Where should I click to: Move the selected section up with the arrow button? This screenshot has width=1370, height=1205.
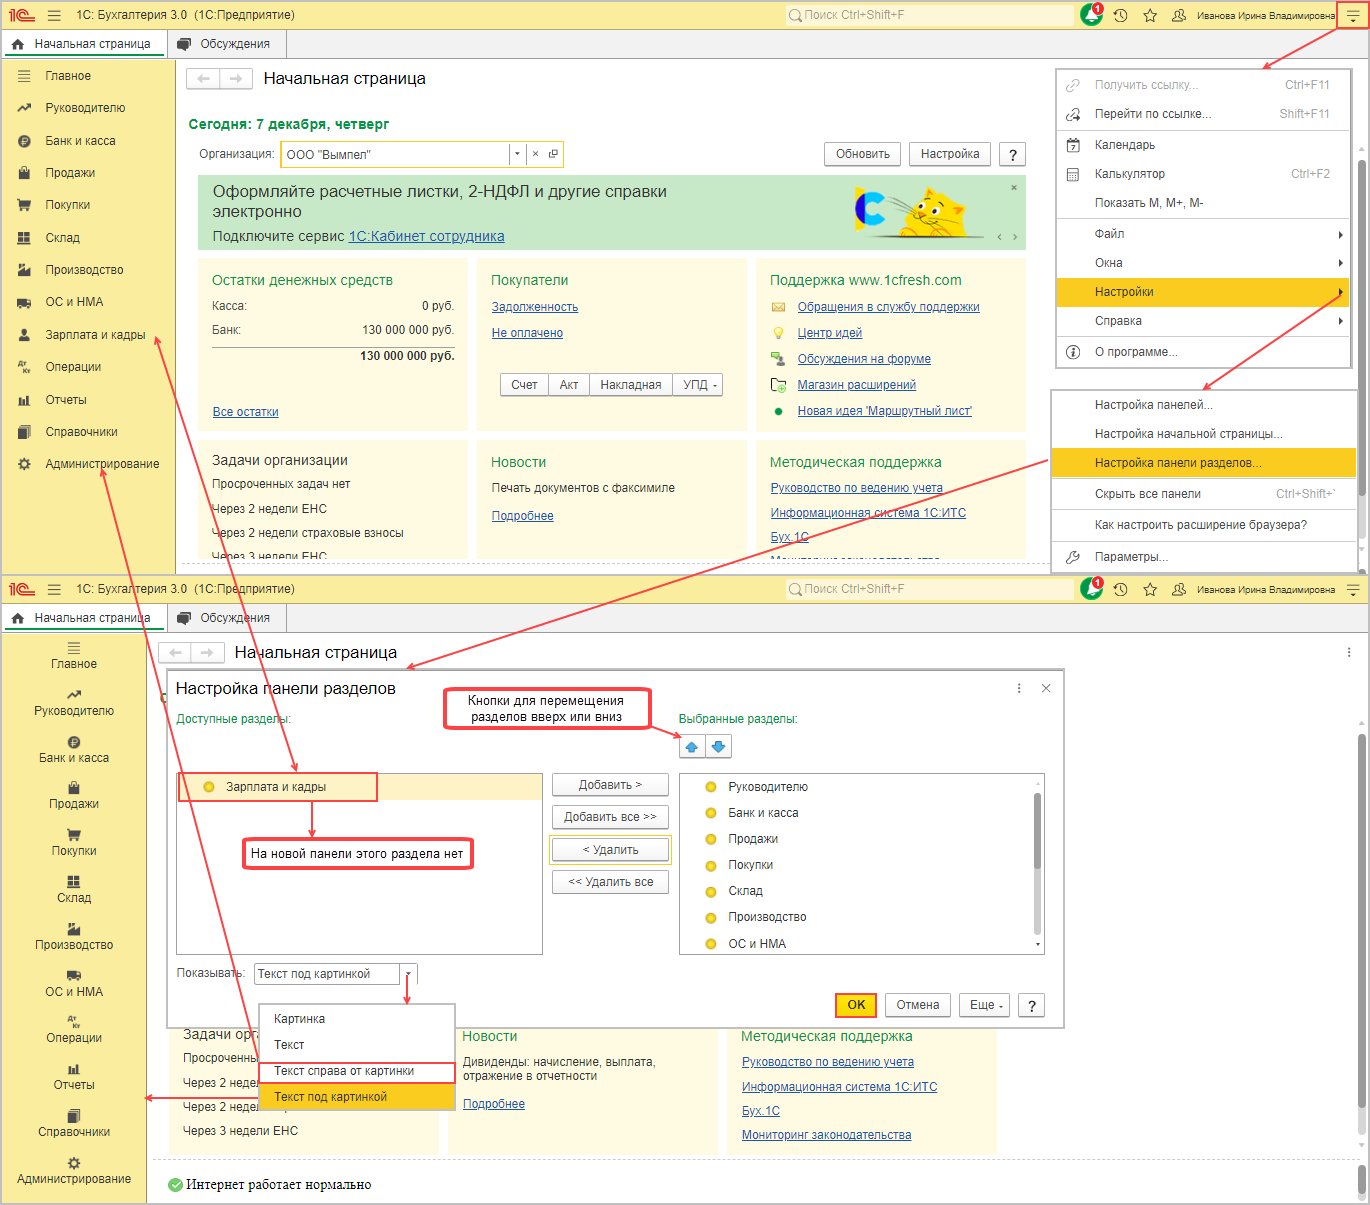[x=692, y=746]
